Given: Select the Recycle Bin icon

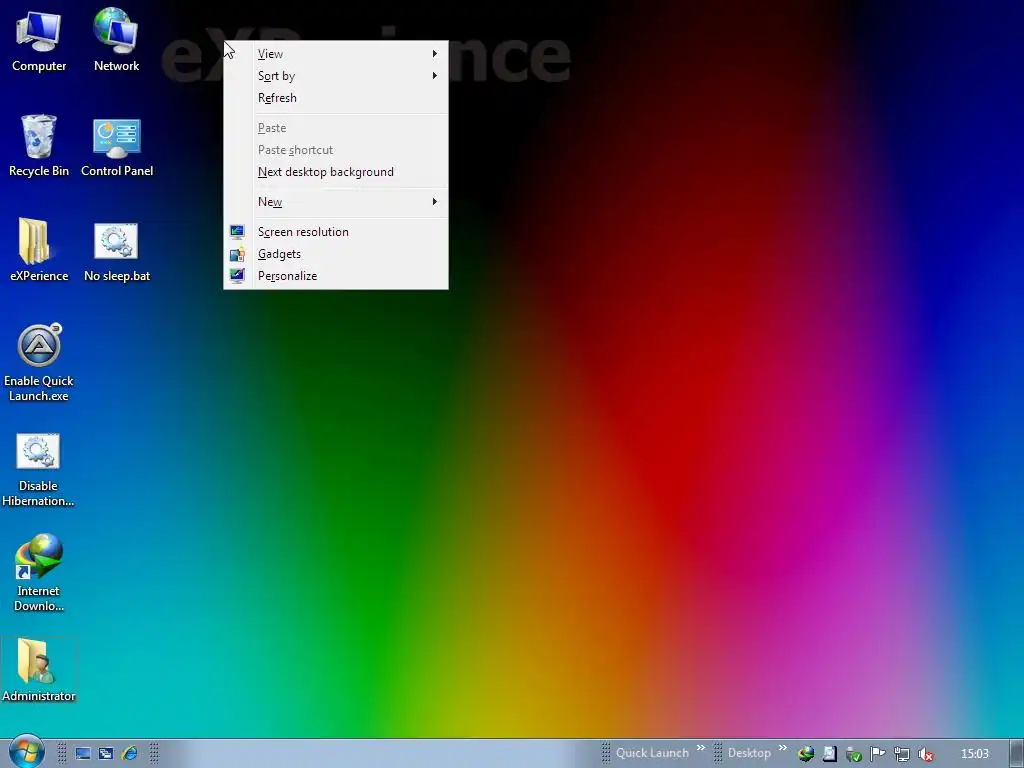Looking at the screenshot, I should tap(39, 145).
